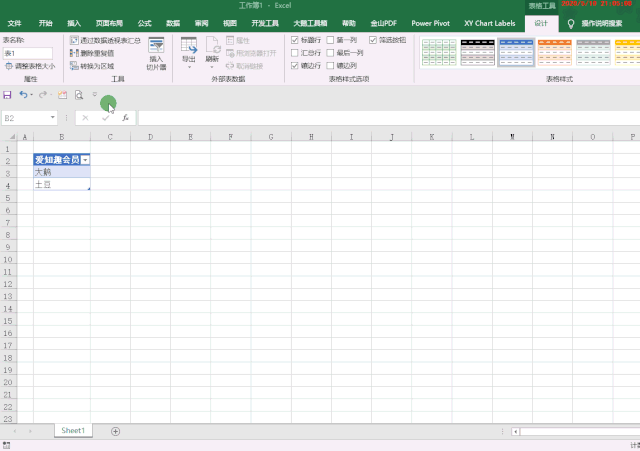Click the lightbulb tell-me icon

(x=571, y=24)
